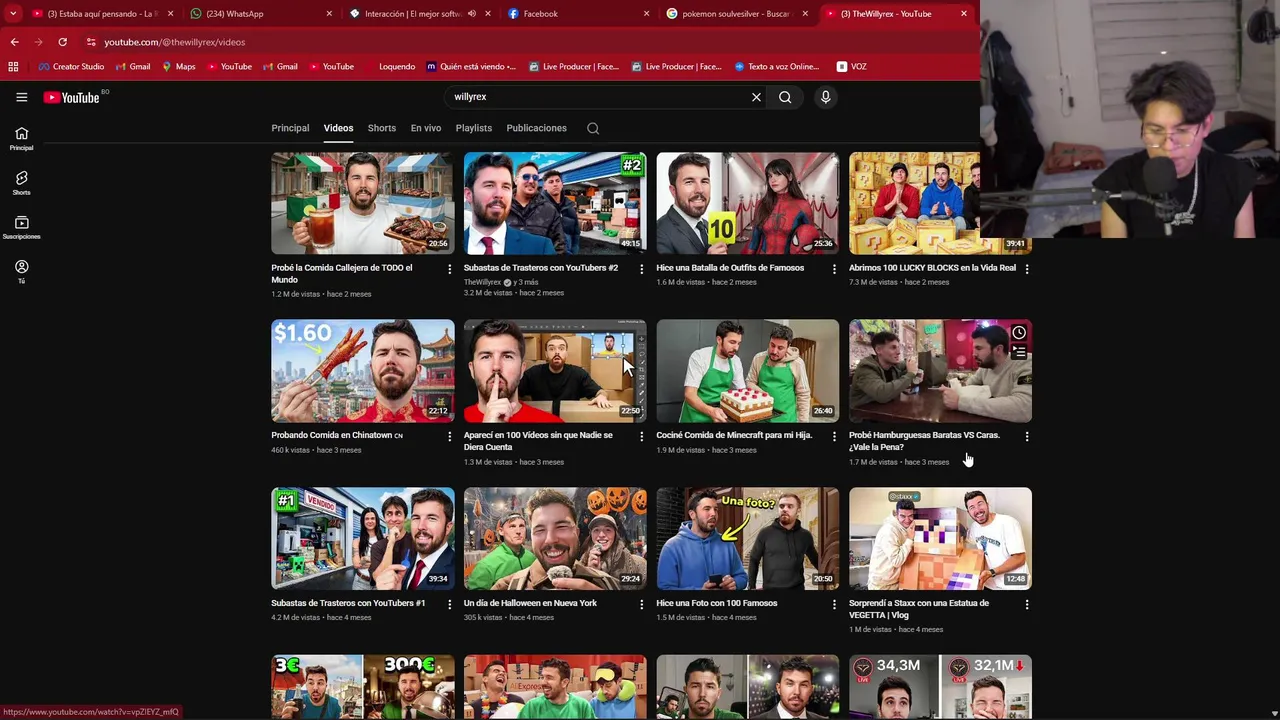This screenshot has width=1280, height=720.
Task: Open Subastas de Trasteros #2 thumbnail
Action: pos(555,203)
